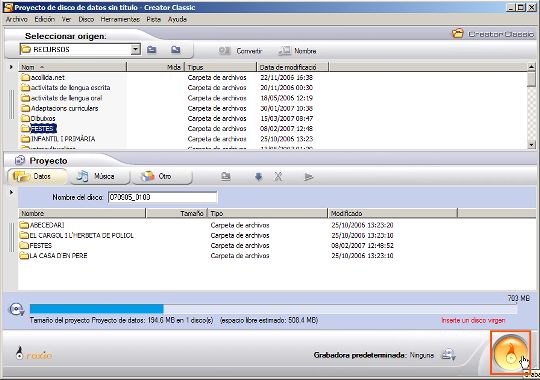Open the Edición menu

pos(44,19)
